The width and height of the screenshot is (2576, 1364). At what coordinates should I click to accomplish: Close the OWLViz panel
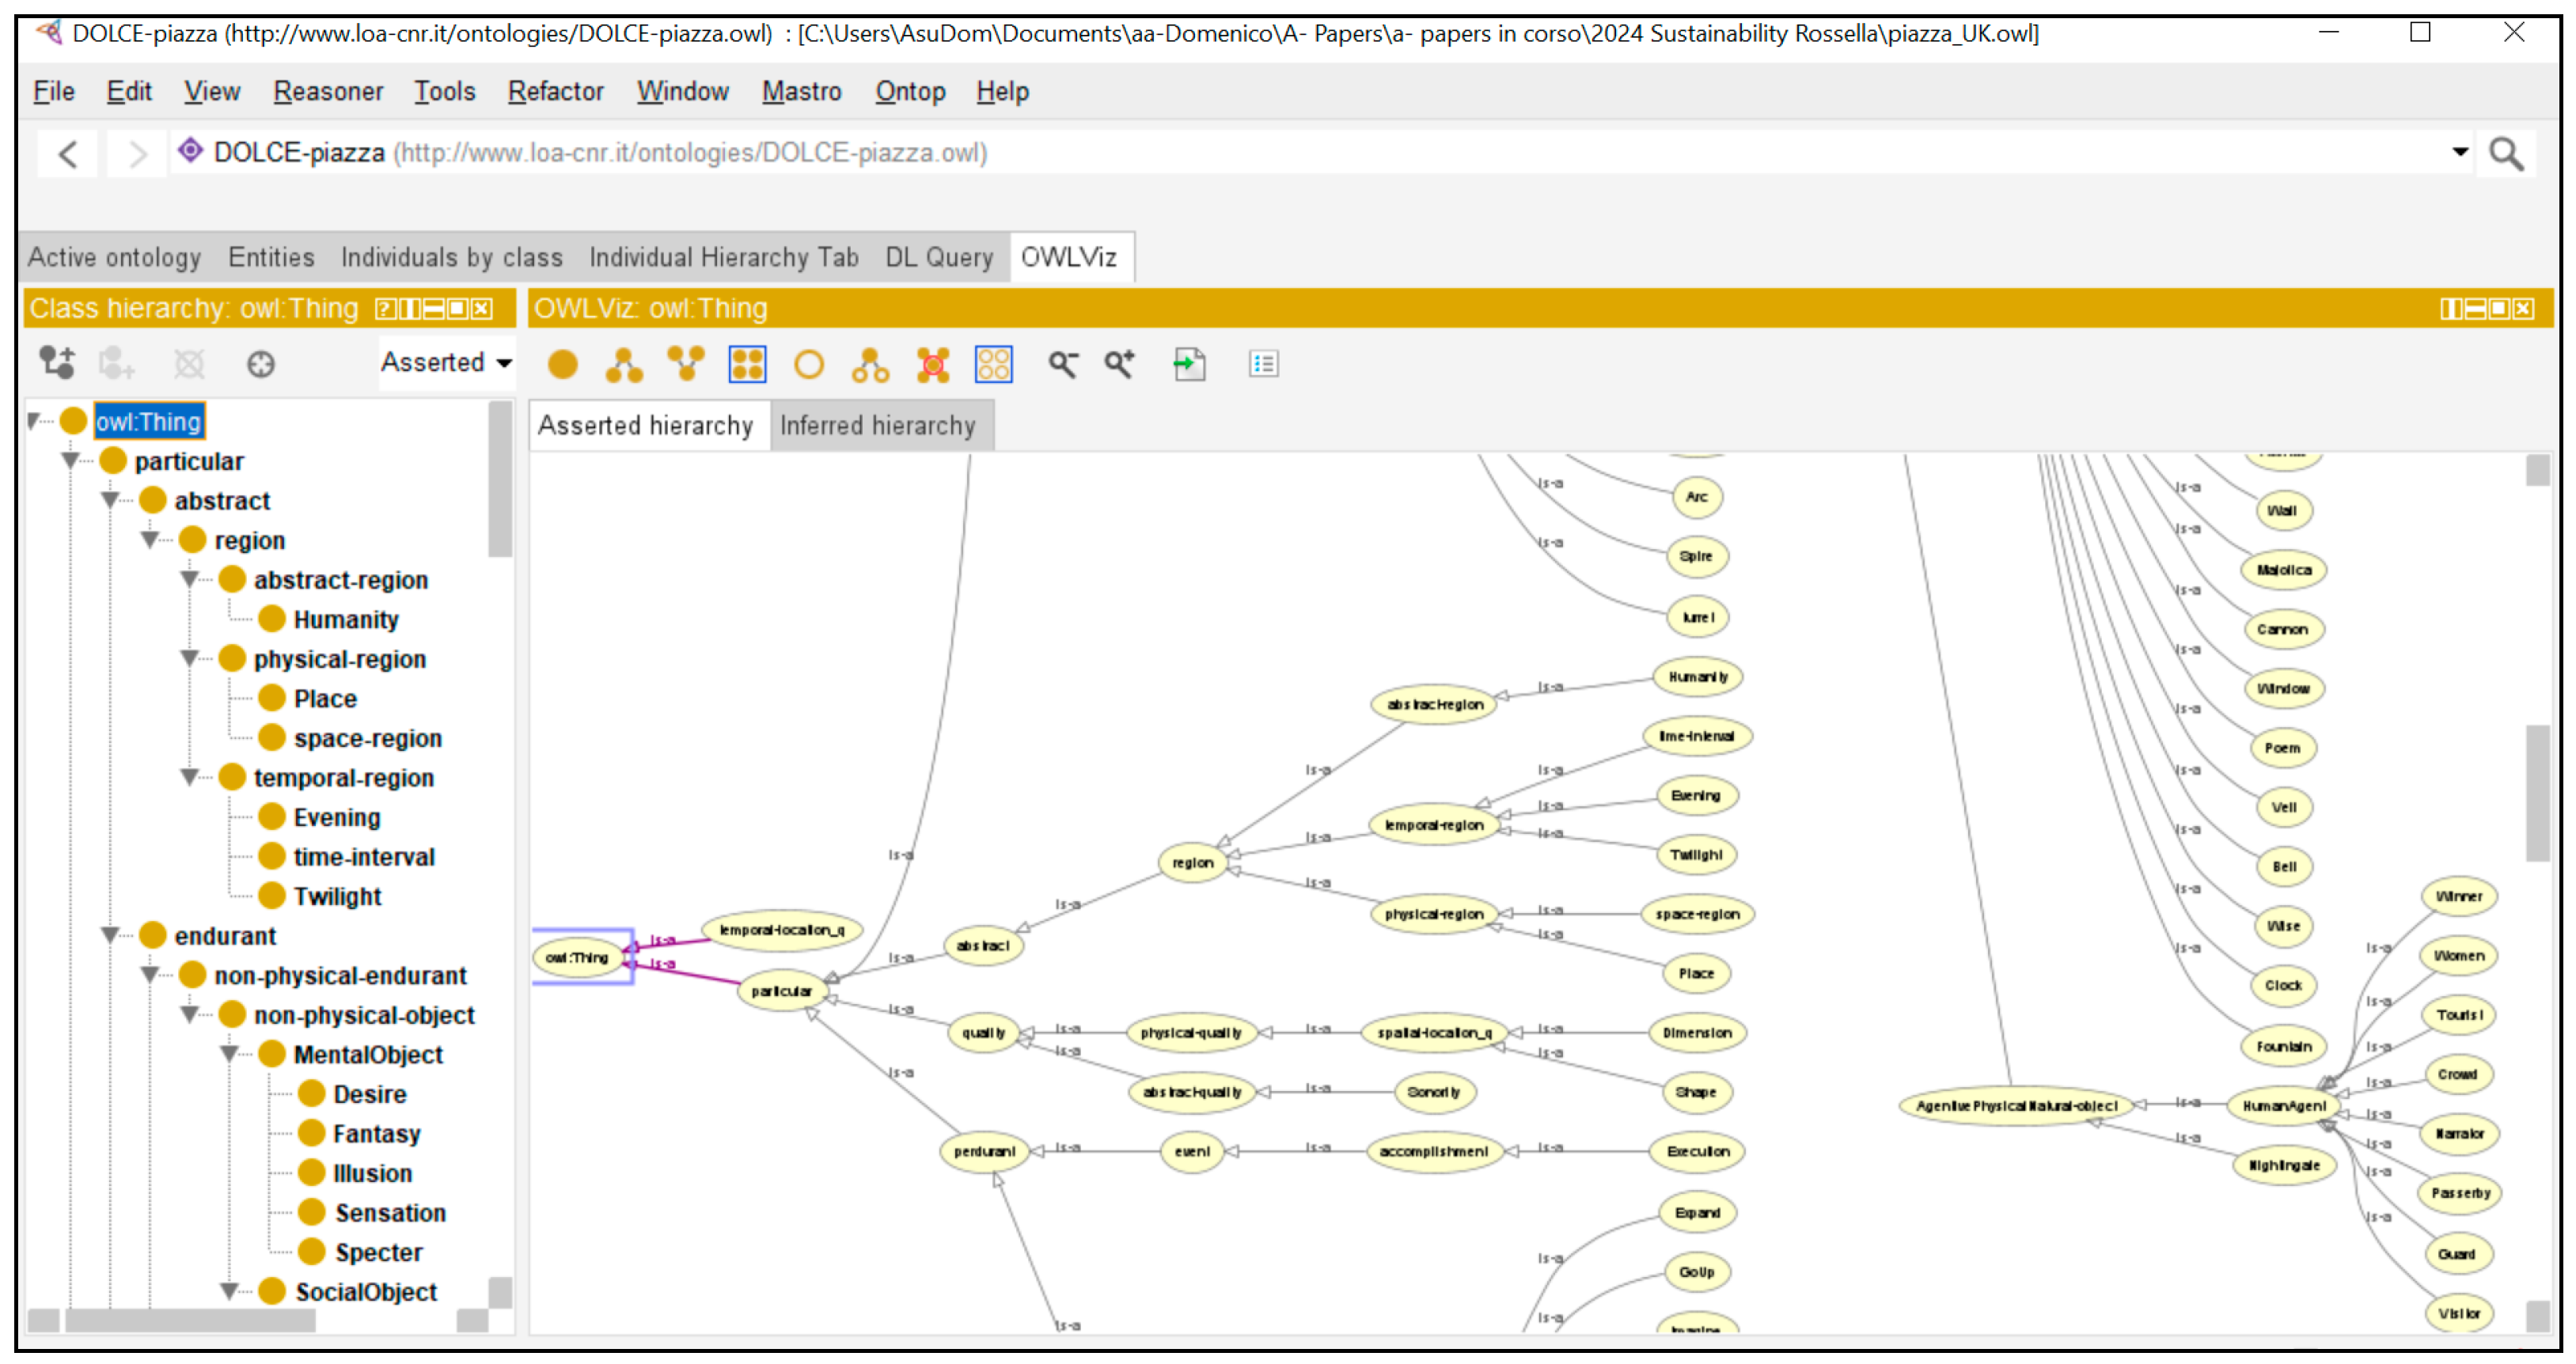click(x=2523, y=309)
